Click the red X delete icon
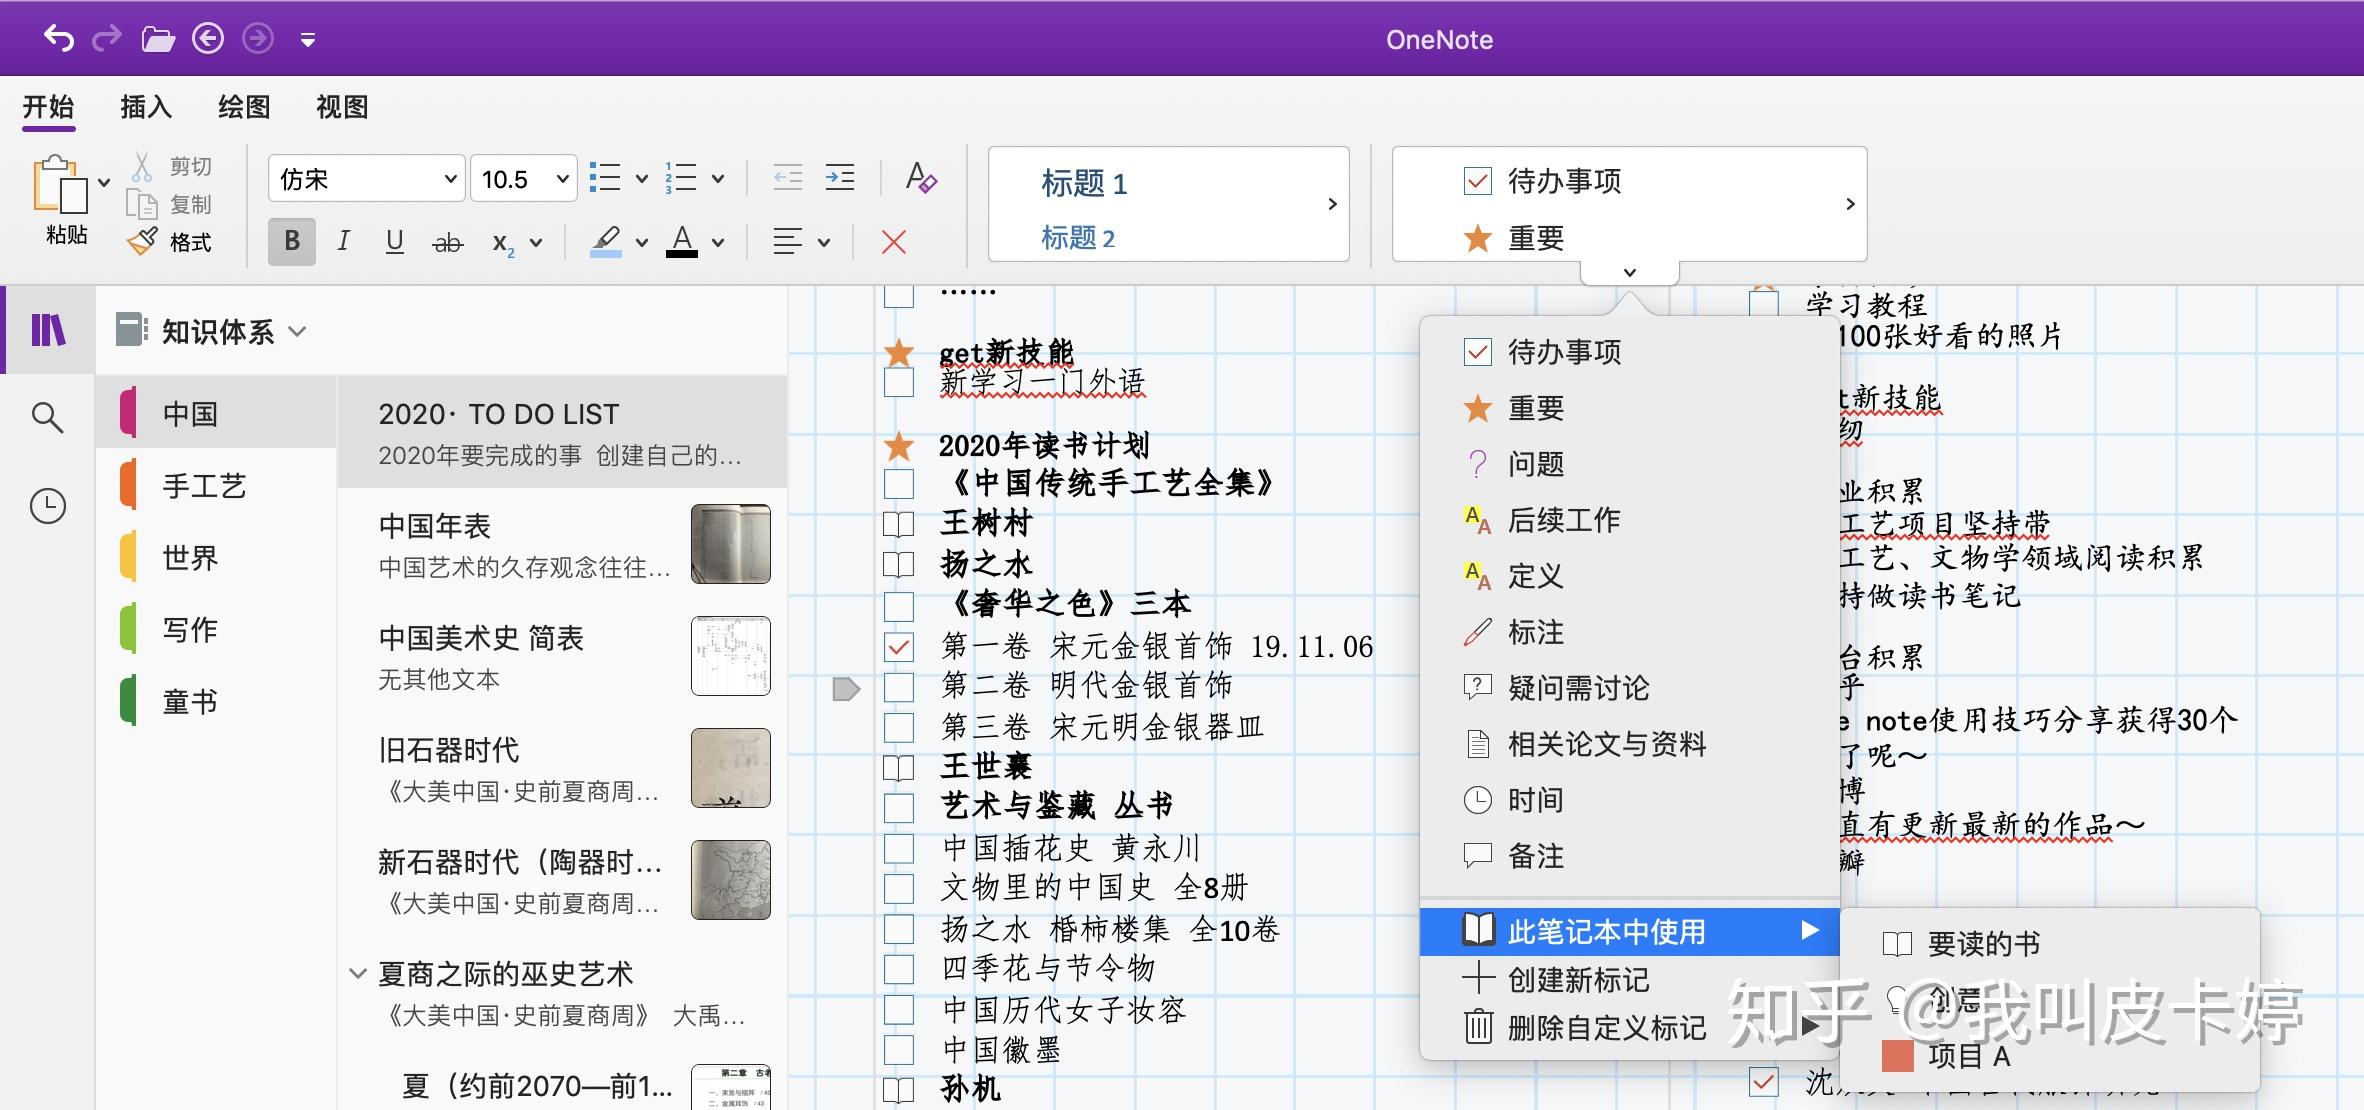The width and height of the screenshot is (2364, 1110). pyautogui.click(x=894, y=242)
